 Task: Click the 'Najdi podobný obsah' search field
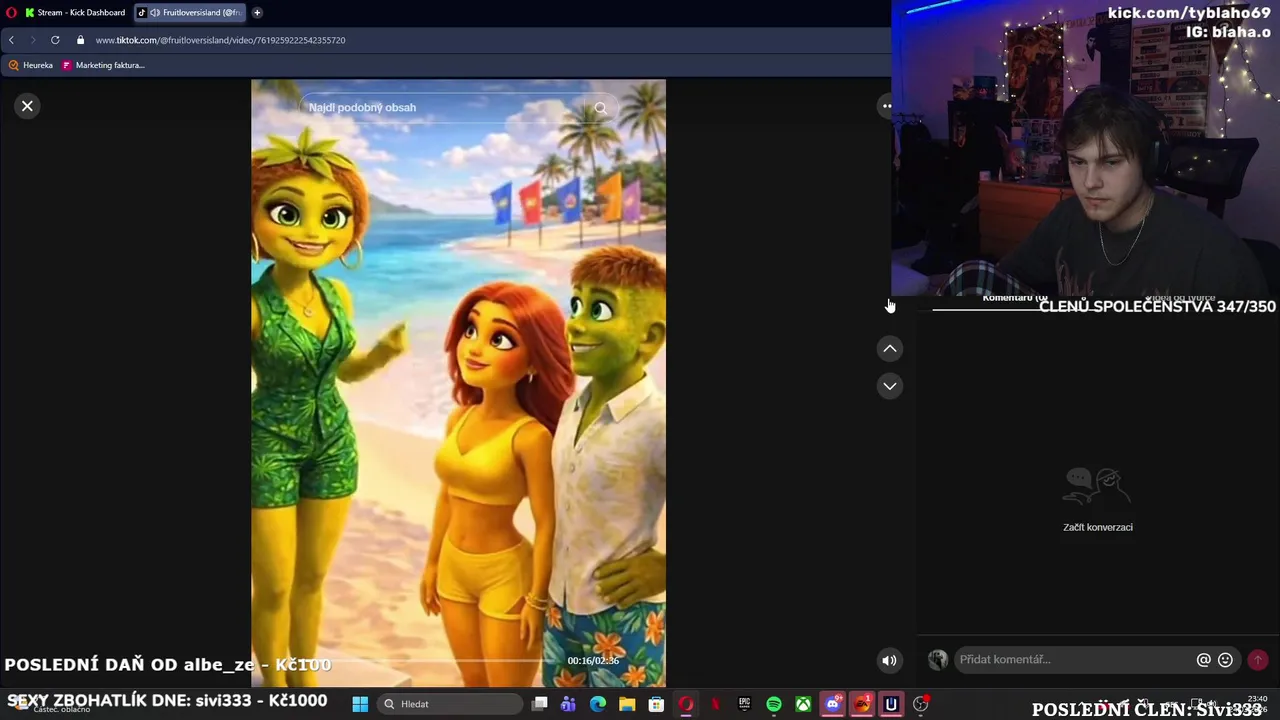[445, 107]
